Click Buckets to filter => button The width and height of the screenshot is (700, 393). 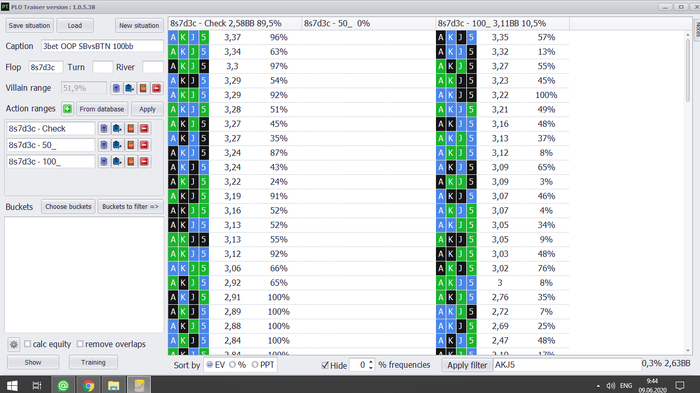coord(130,207)
